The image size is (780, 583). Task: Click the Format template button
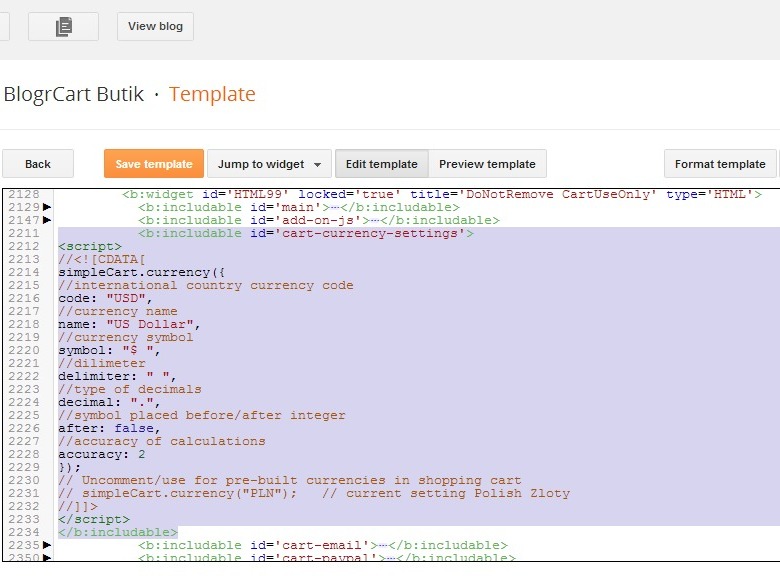(x=720, y=164)
